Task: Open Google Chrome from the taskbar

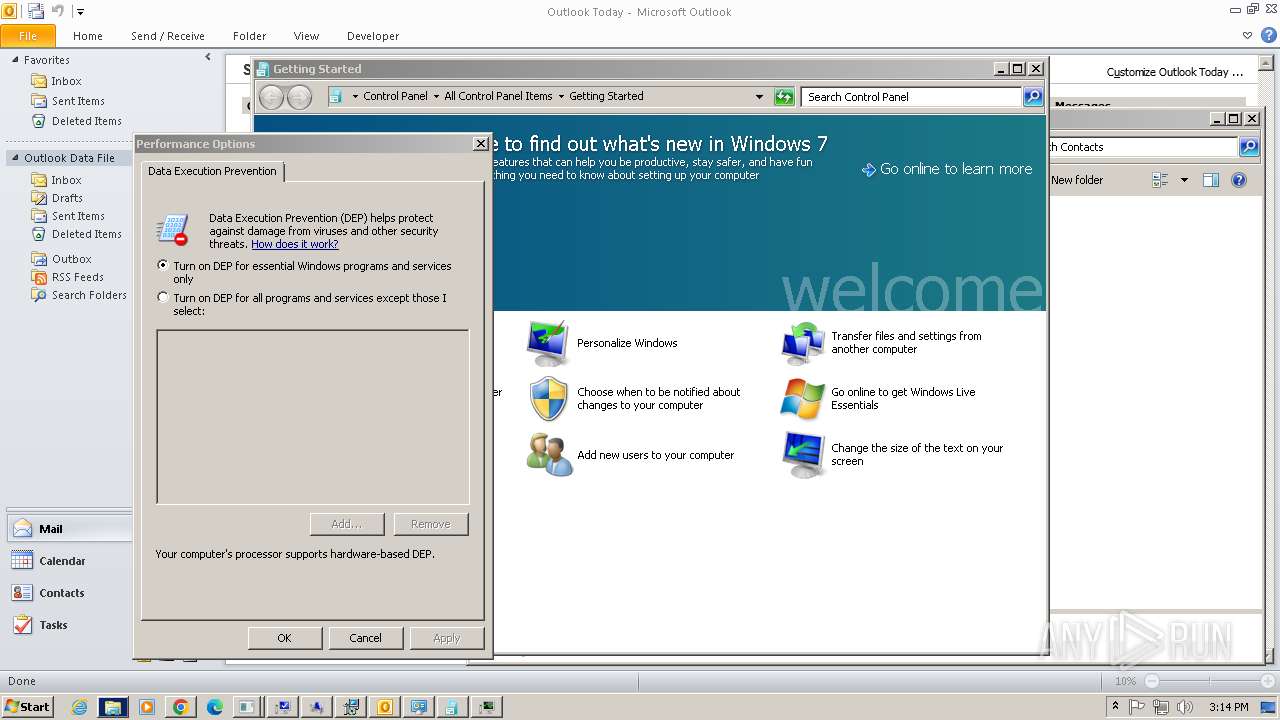Action: click(180, 707)
